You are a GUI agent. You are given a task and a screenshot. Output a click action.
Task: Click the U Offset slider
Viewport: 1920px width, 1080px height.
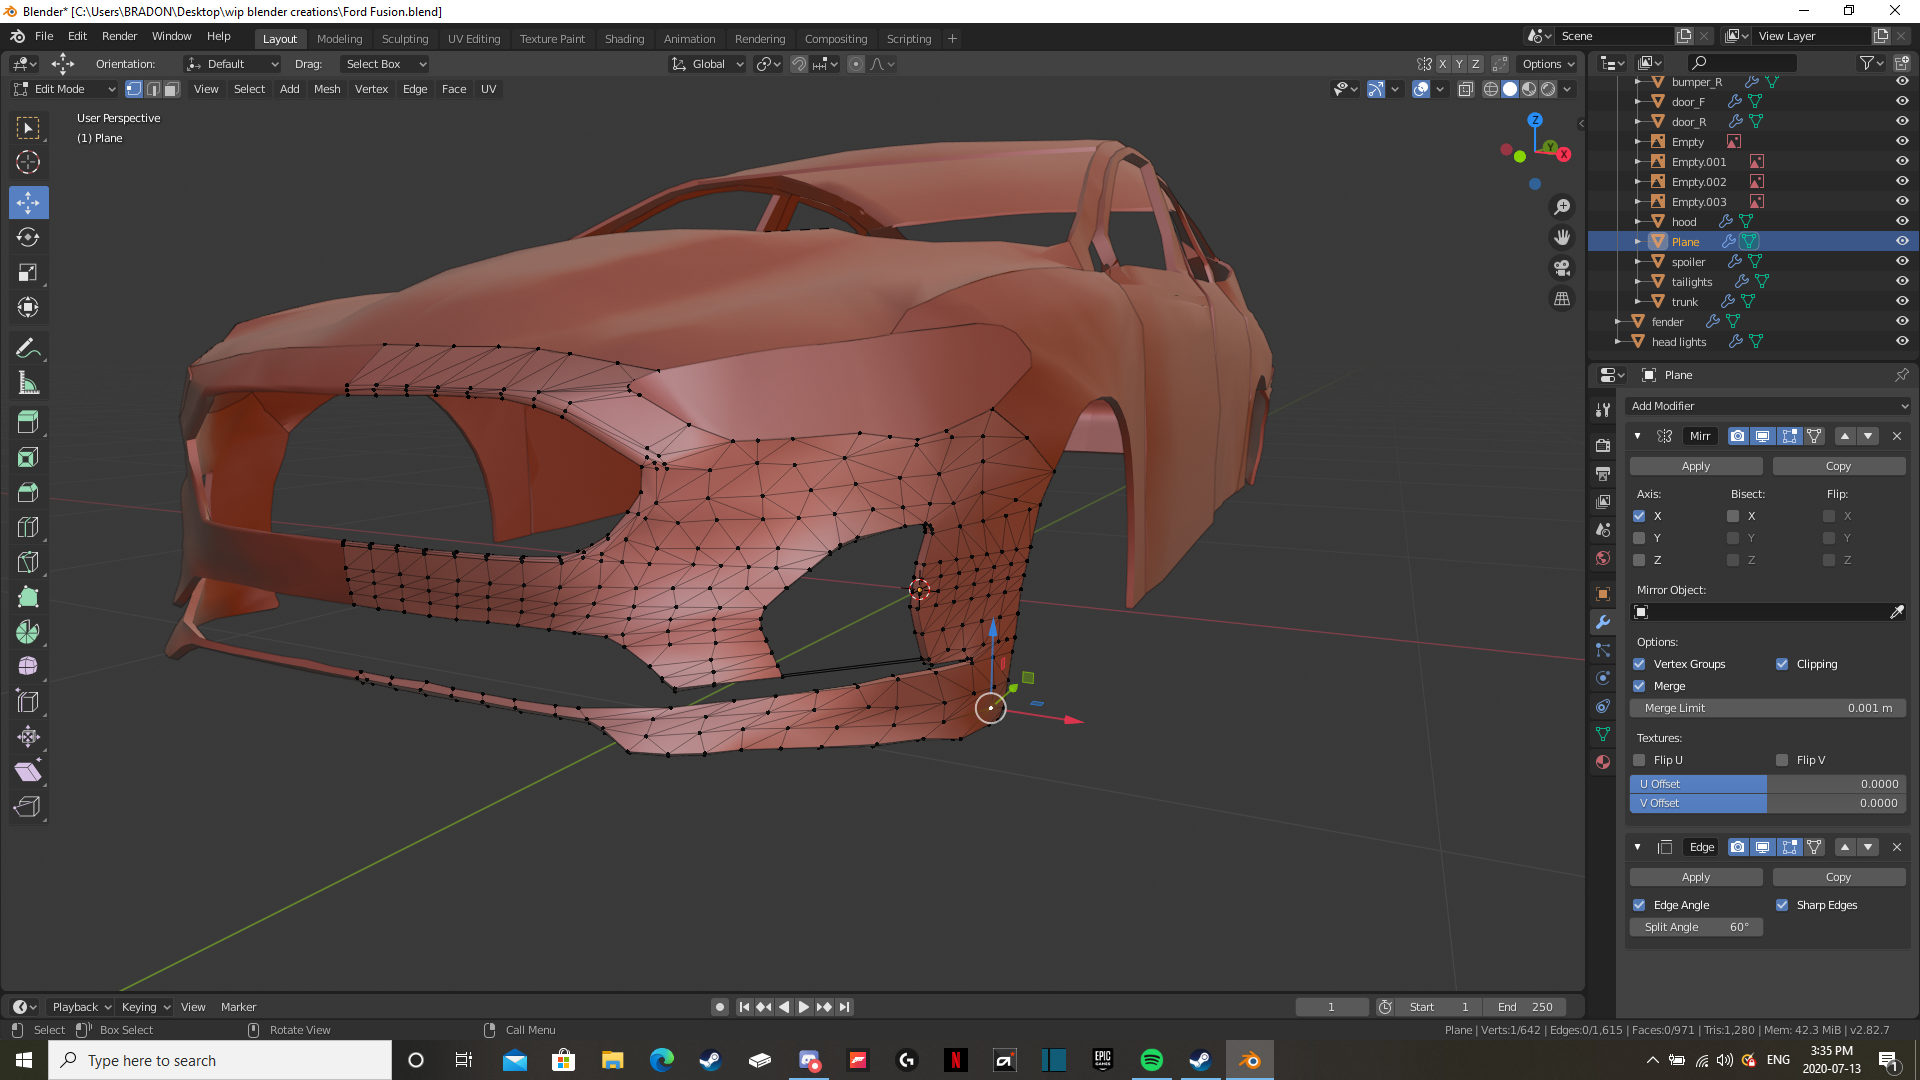(1768, 784)
